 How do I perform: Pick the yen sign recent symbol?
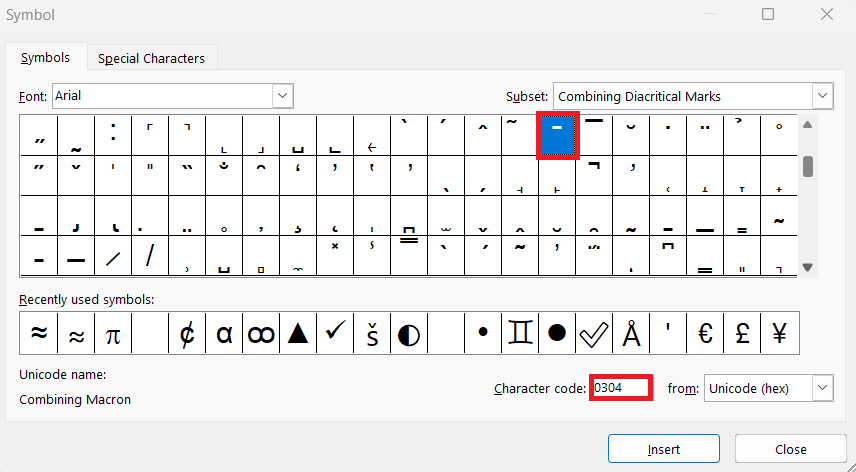[x=780, y=333]
